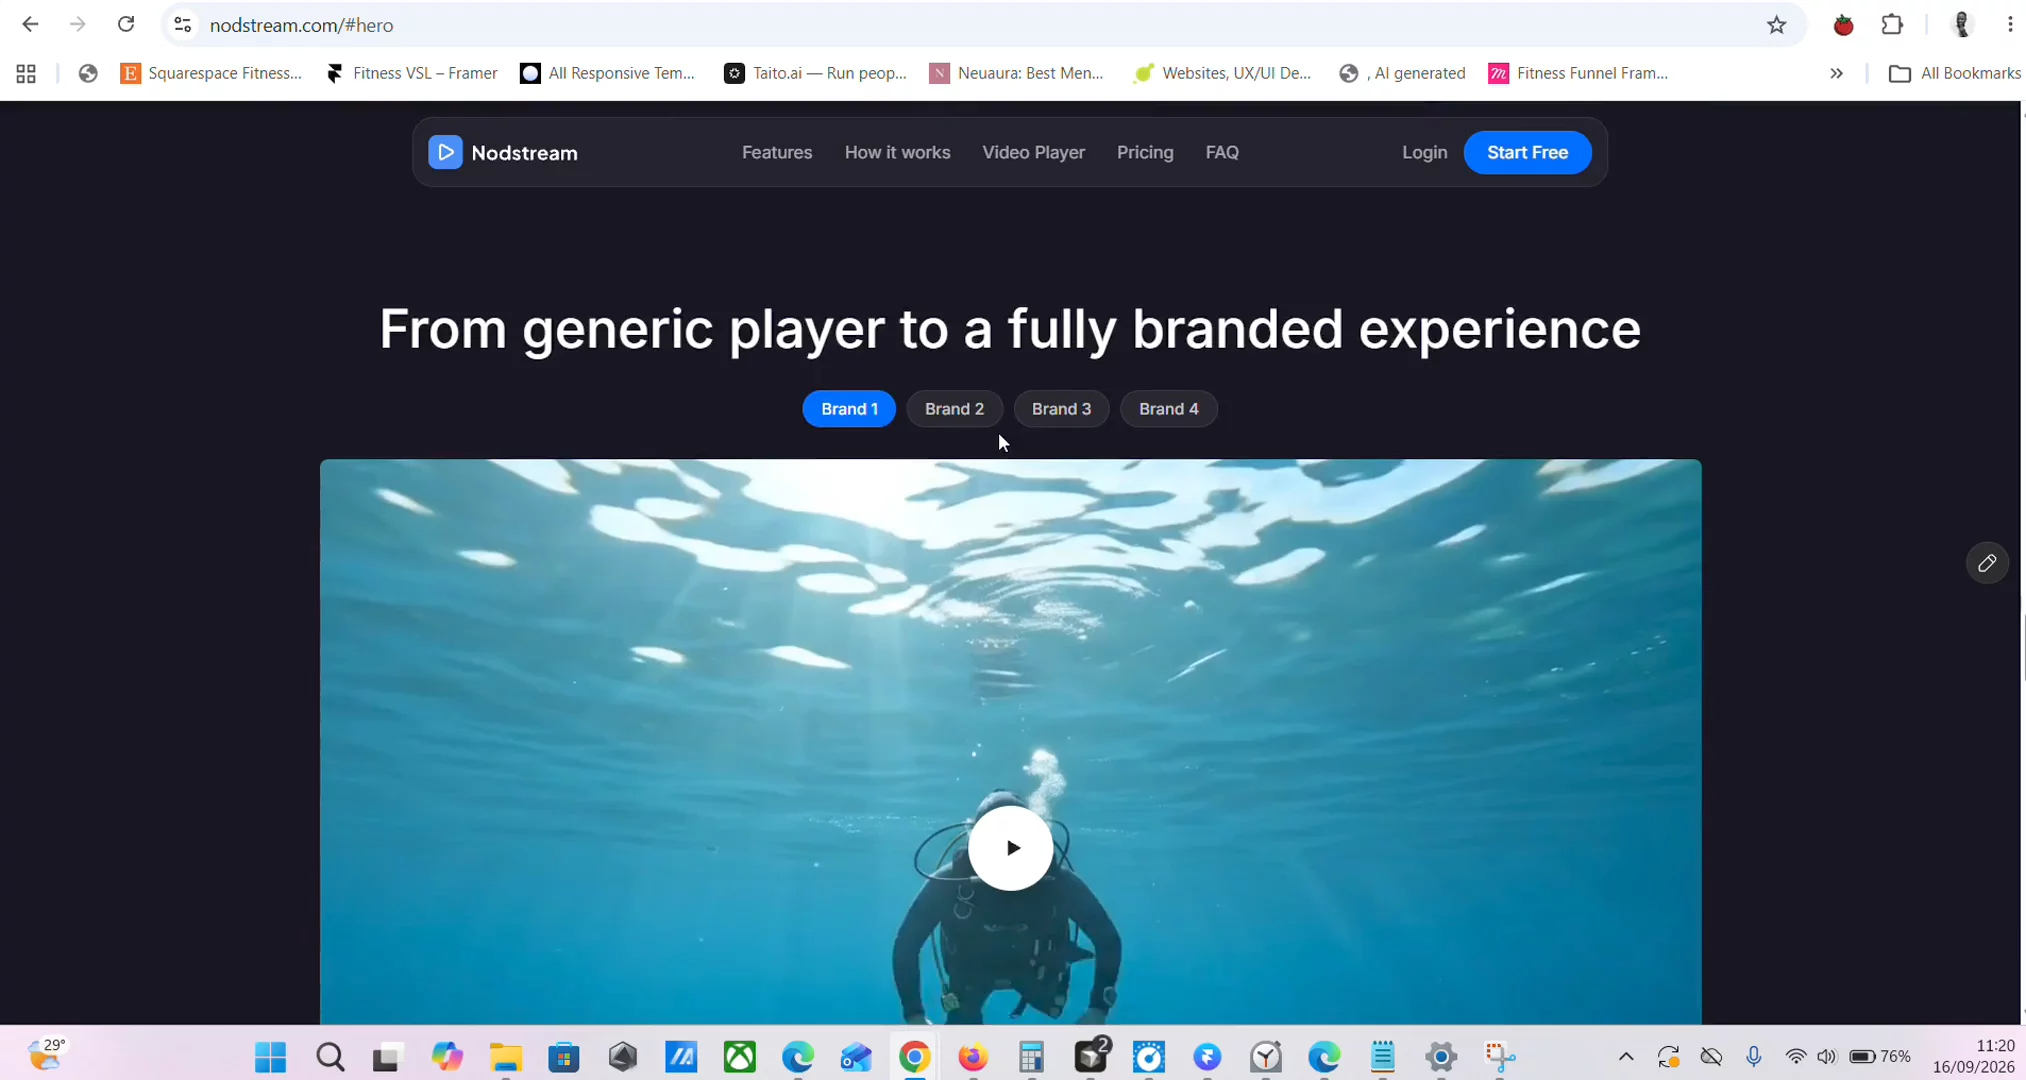Switch to the Brand 2 tab
The width and height of the screenshot is (2026, 1080).
tap(954, 408)
